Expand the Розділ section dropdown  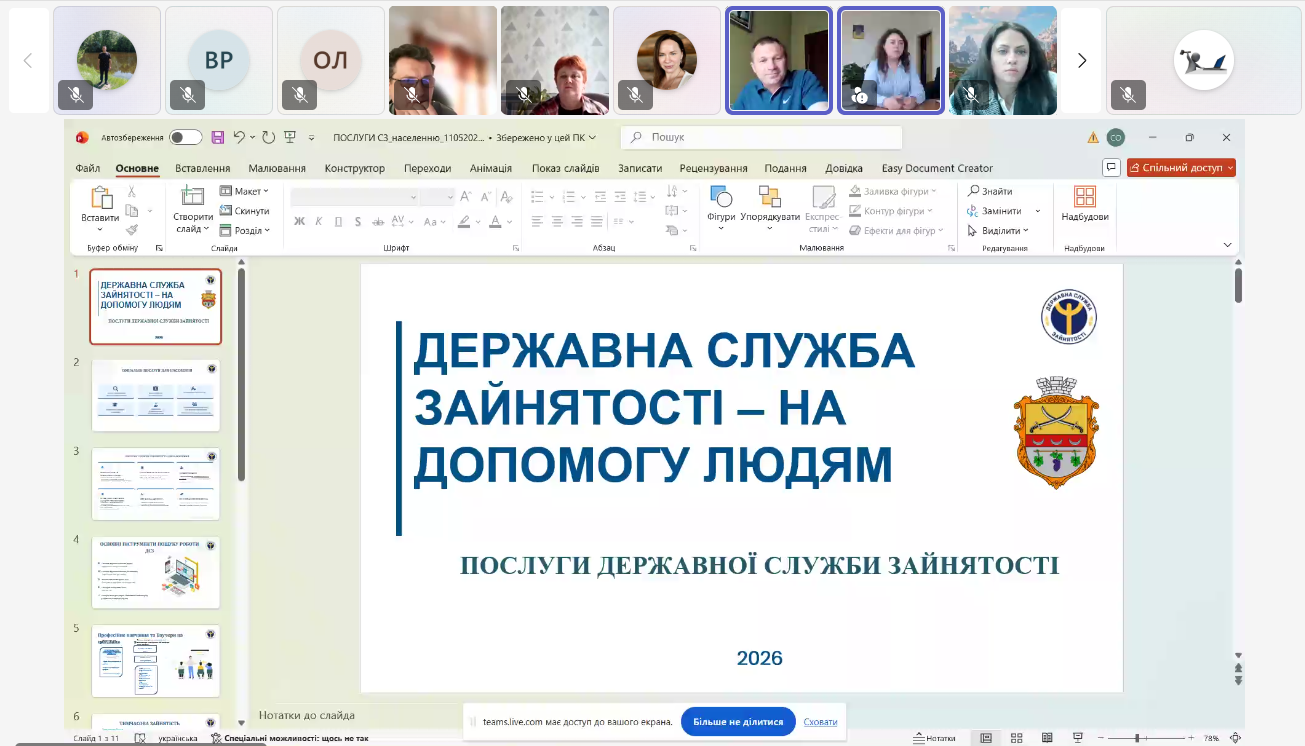(244, 230)
